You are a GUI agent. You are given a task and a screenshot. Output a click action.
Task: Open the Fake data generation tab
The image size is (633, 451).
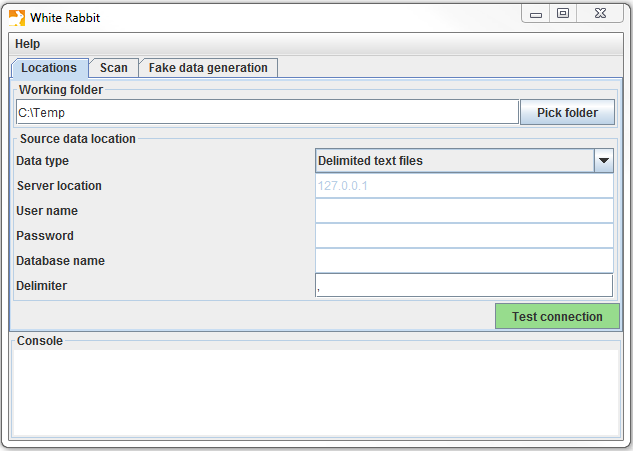[x=208, y=68]
